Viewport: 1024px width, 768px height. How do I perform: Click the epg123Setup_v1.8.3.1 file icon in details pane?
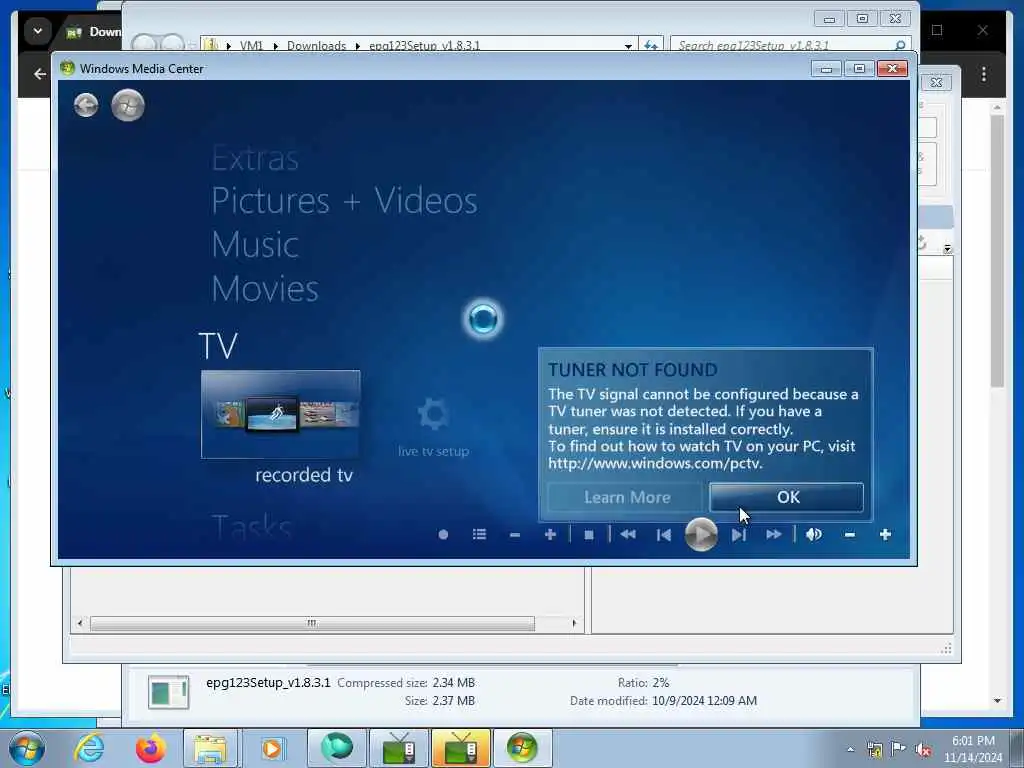(168, 692)
